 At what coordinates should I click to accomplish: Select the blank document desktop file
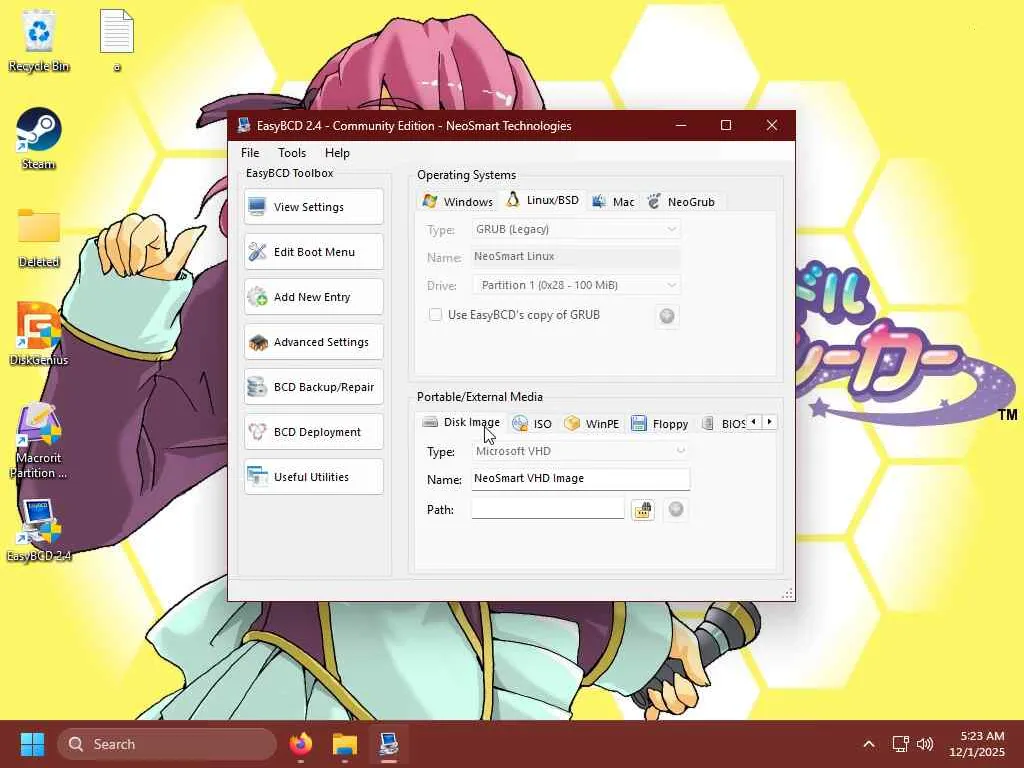click(x=117, y=39)
